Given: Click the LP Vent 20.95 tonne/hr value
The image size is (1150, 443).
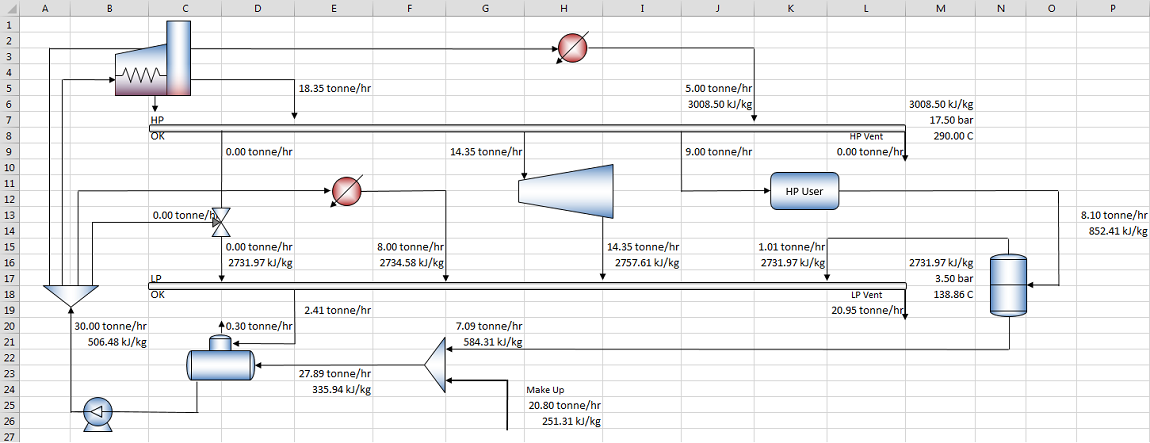Looking at the screenshot, I should tap(865, 310).
